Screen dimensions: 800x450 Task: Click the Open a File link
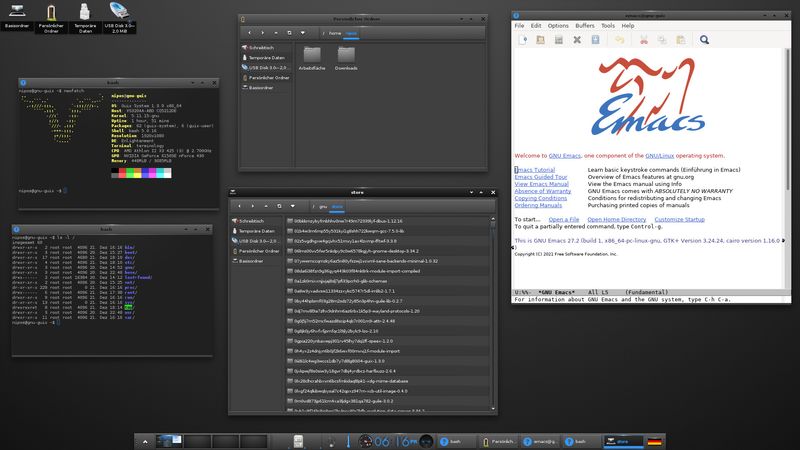pos(564,219)
